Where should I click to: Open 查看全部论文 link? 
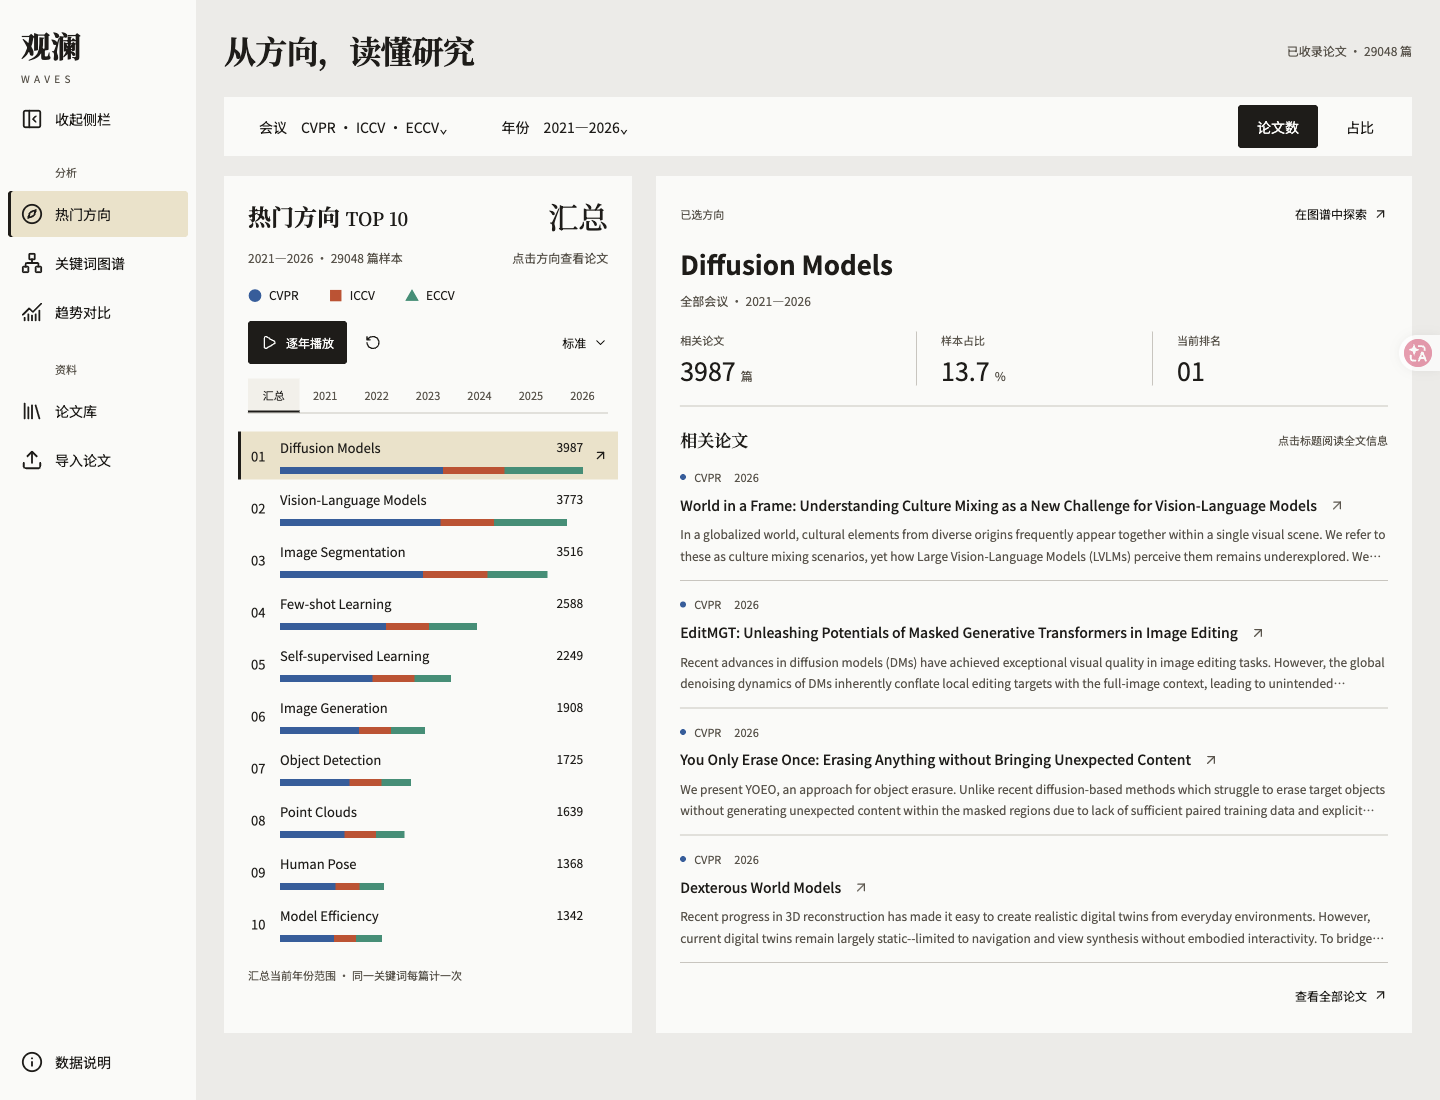pyautogui.click(x=1340, y=996)
